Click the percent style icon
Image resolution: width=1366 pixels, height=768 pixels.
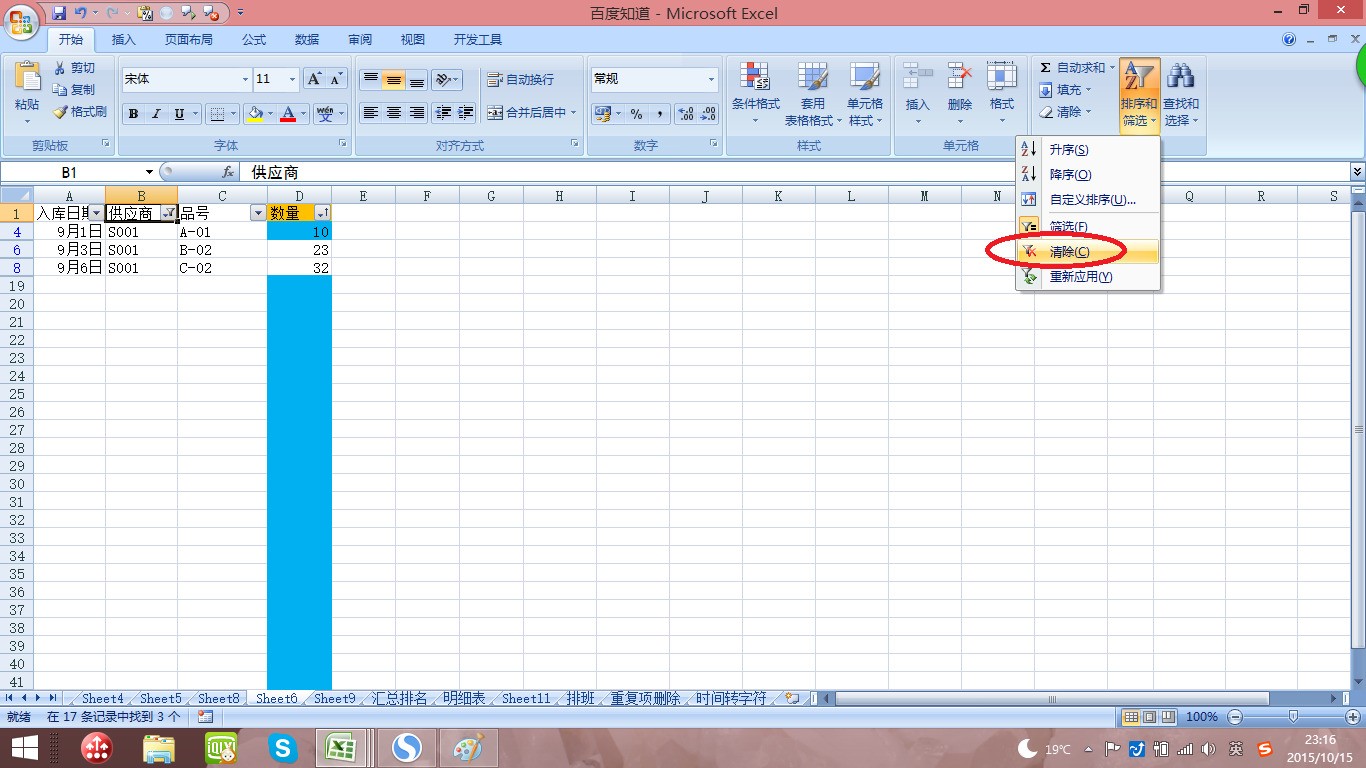[636, 114]
